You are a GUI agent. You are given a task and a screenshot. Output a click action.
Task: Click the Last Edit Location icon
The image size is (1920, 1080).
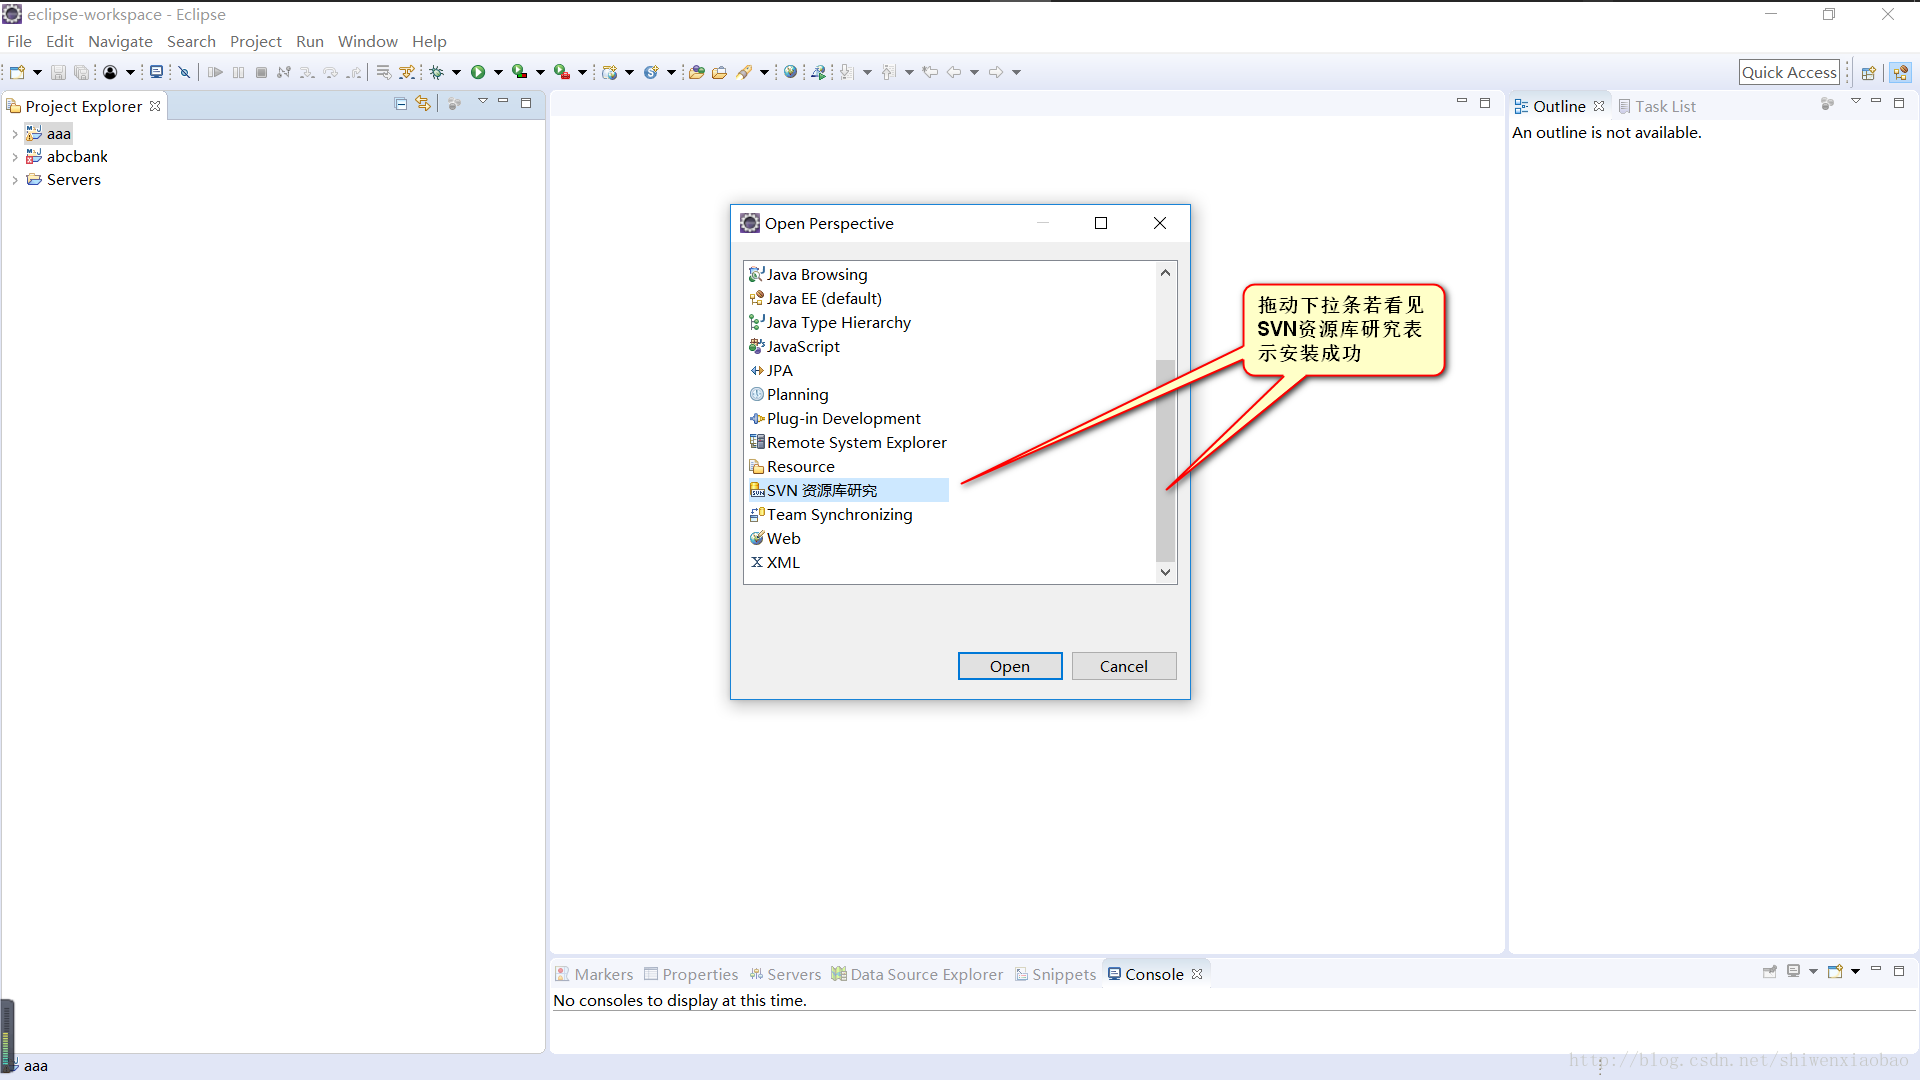[x=930, y=72]
